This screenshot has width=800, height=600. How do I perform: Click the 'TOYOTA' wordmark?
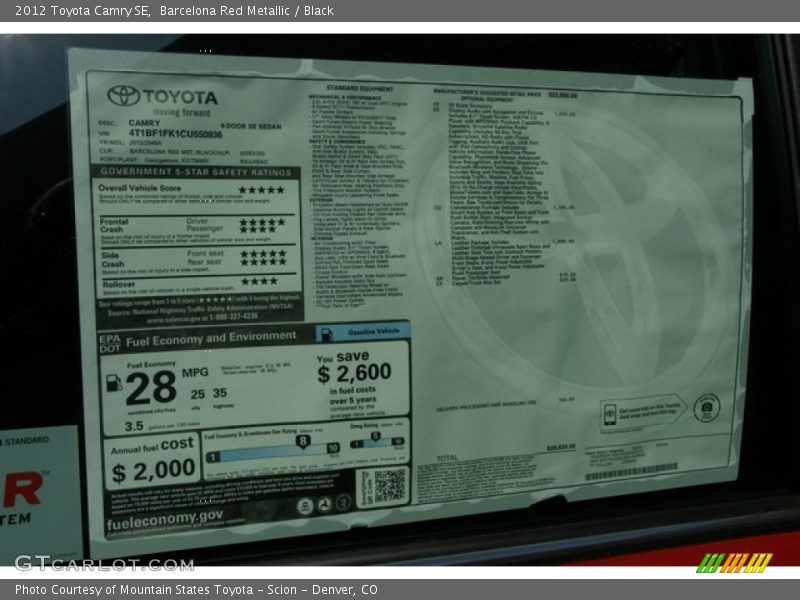point(180,97)
